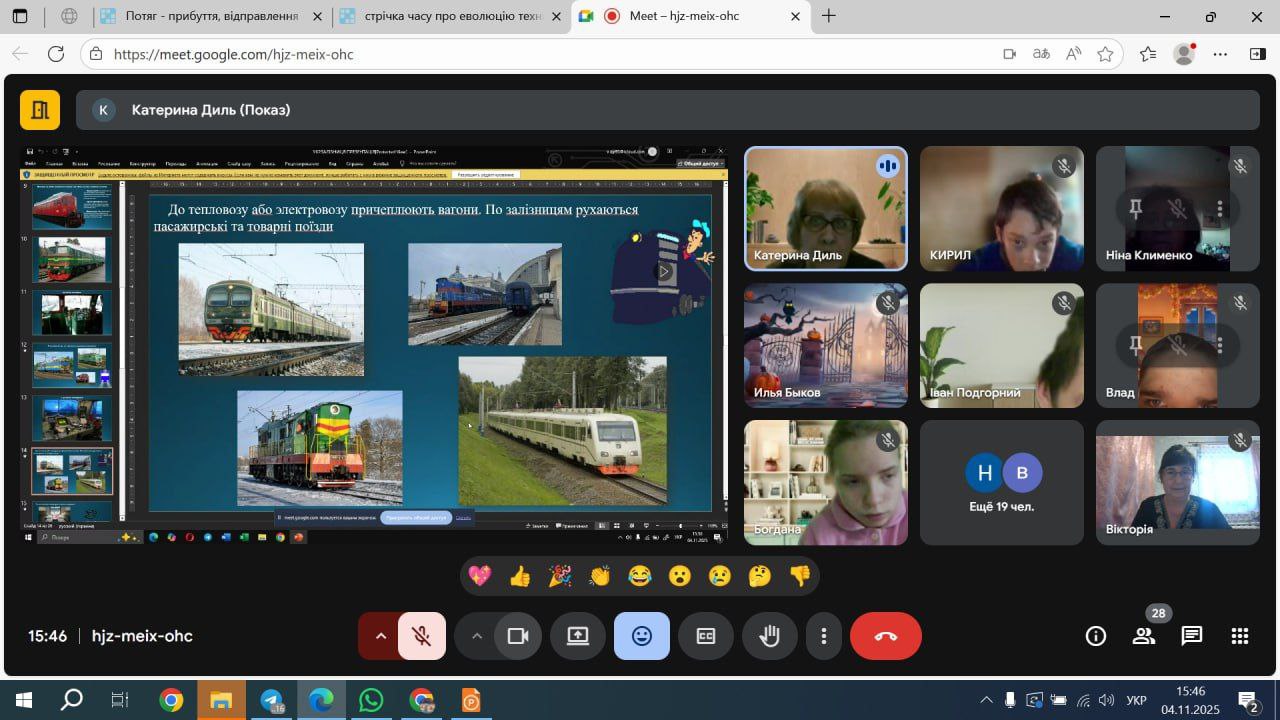Raise hand in the meeting
This screenshot has height=720, width=1280.
pos(769,636)
